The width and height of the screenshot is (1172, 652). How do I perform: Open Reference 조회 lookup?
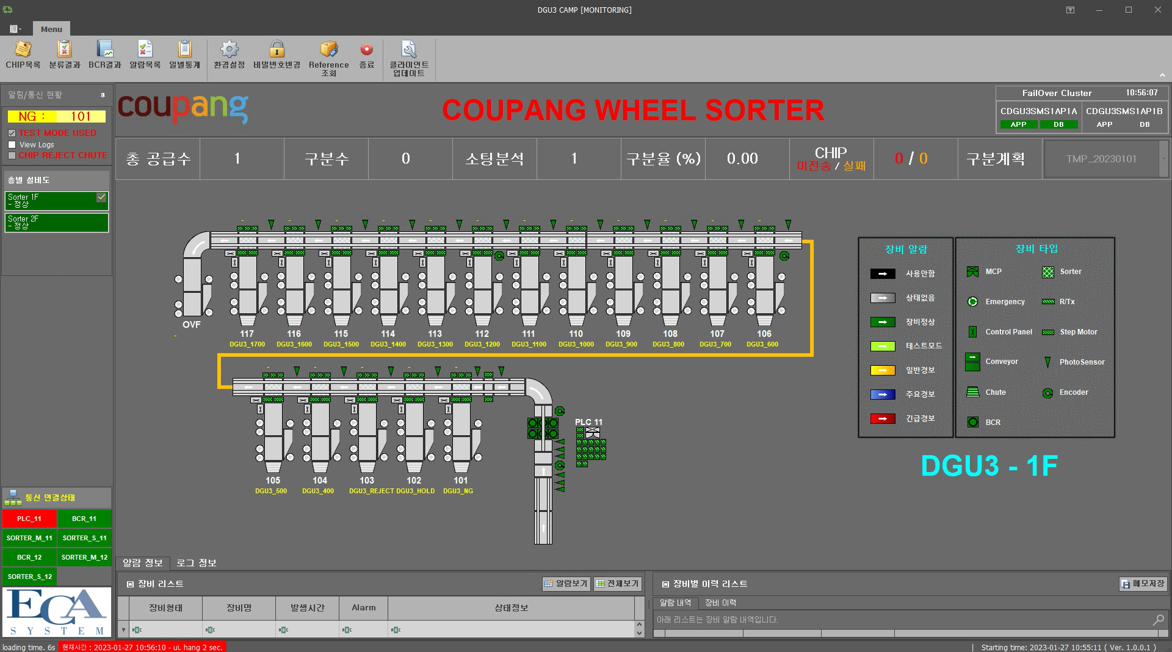(329, 58)
